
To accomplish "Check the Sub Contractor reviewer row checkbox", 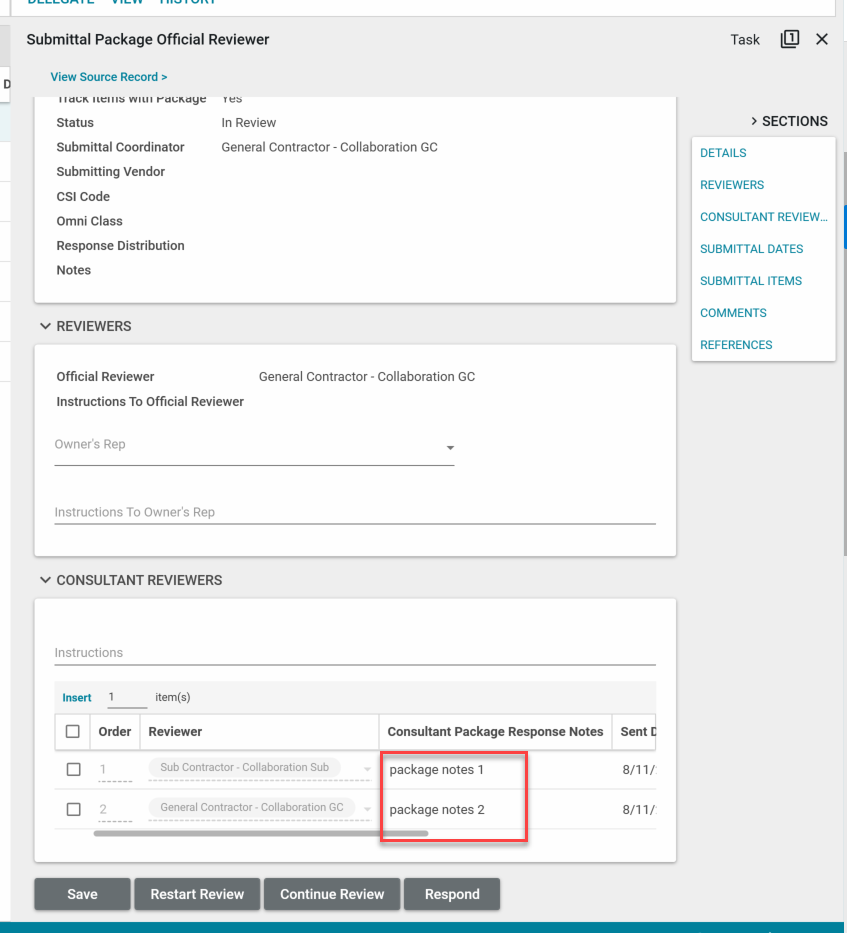I will click(73, 769).
